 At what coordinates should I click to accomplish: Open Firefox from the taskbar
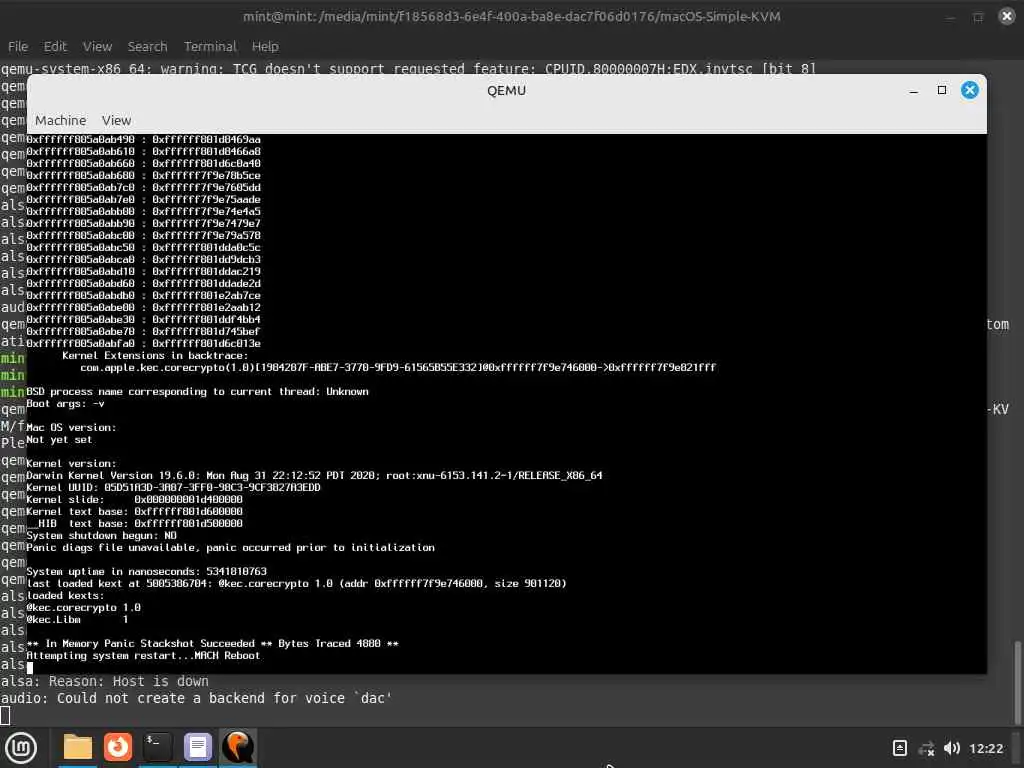(x=118, y=747)
